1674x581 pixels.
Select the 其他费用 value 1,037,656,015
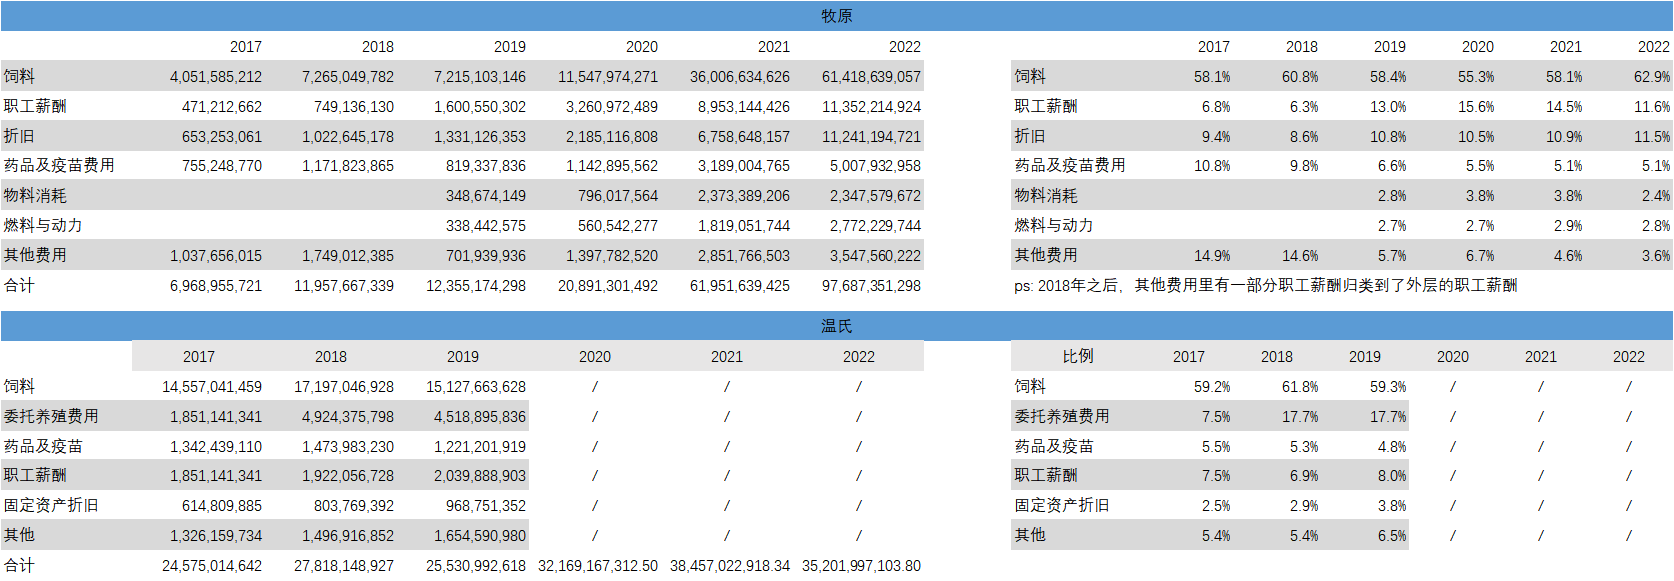(216, 256)
